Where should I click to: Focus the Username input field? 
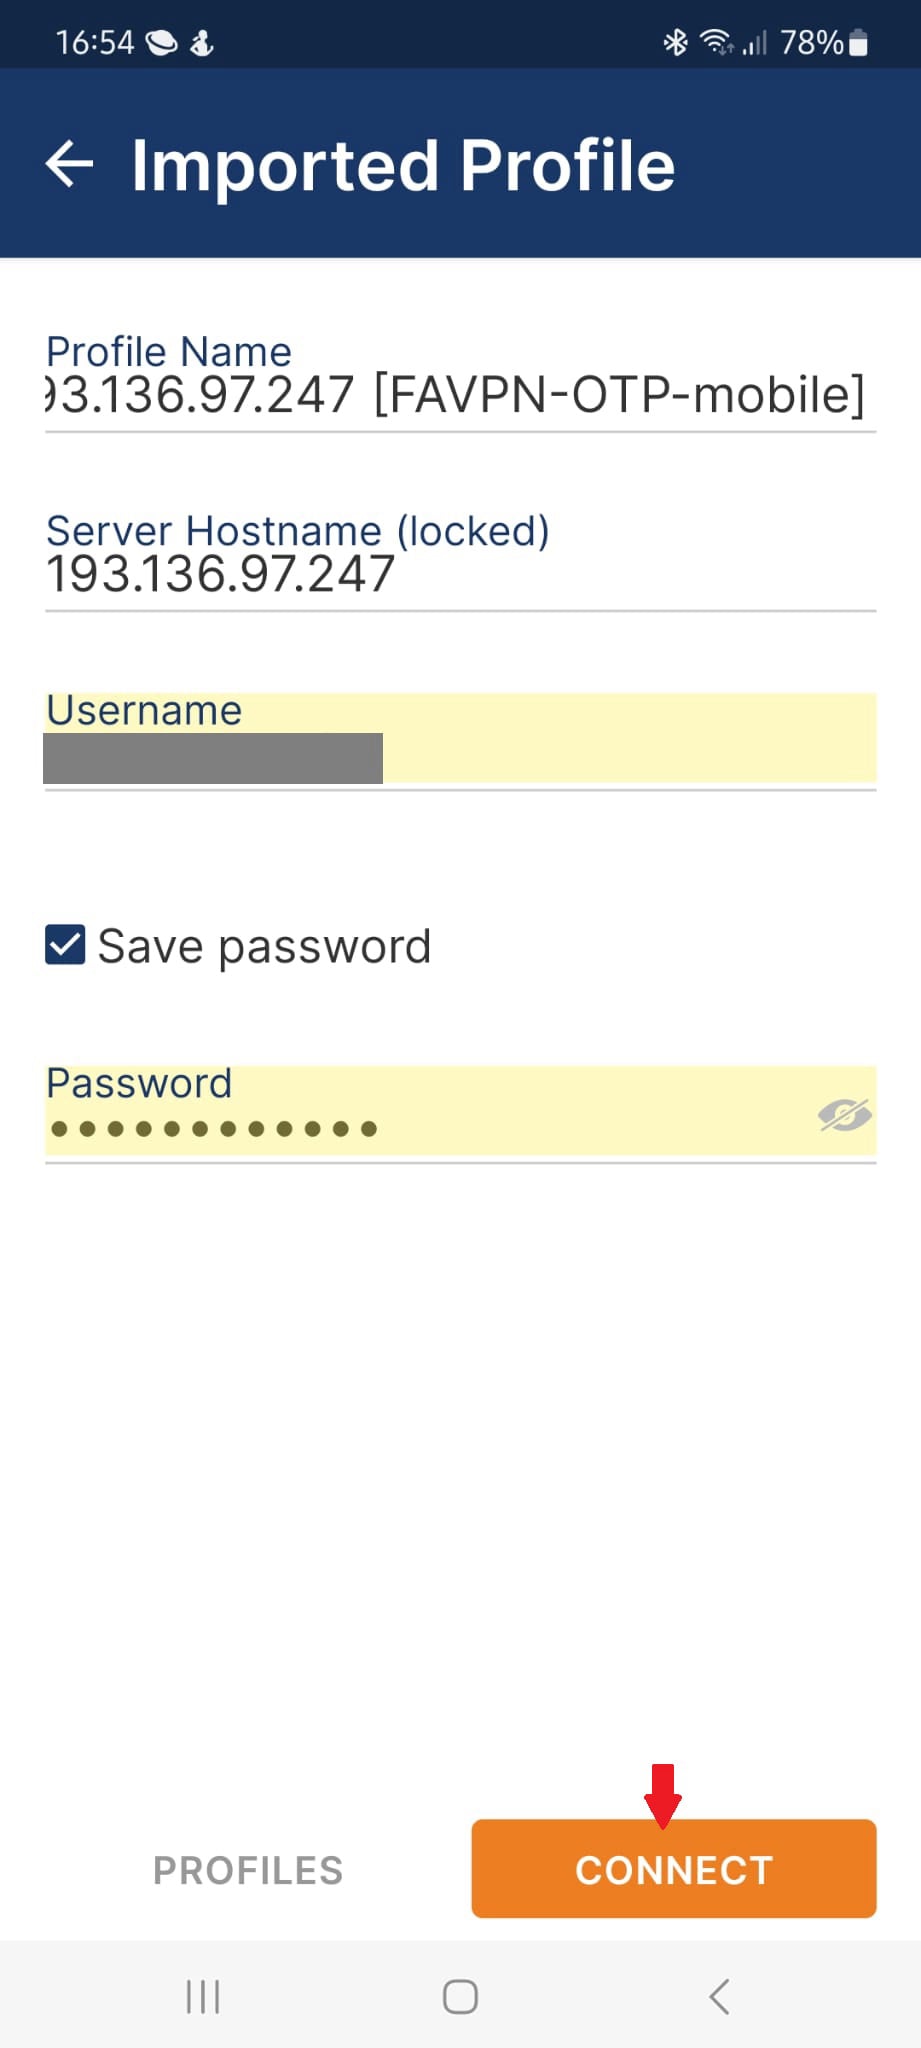pyautogui.click(x=461, y=738)
